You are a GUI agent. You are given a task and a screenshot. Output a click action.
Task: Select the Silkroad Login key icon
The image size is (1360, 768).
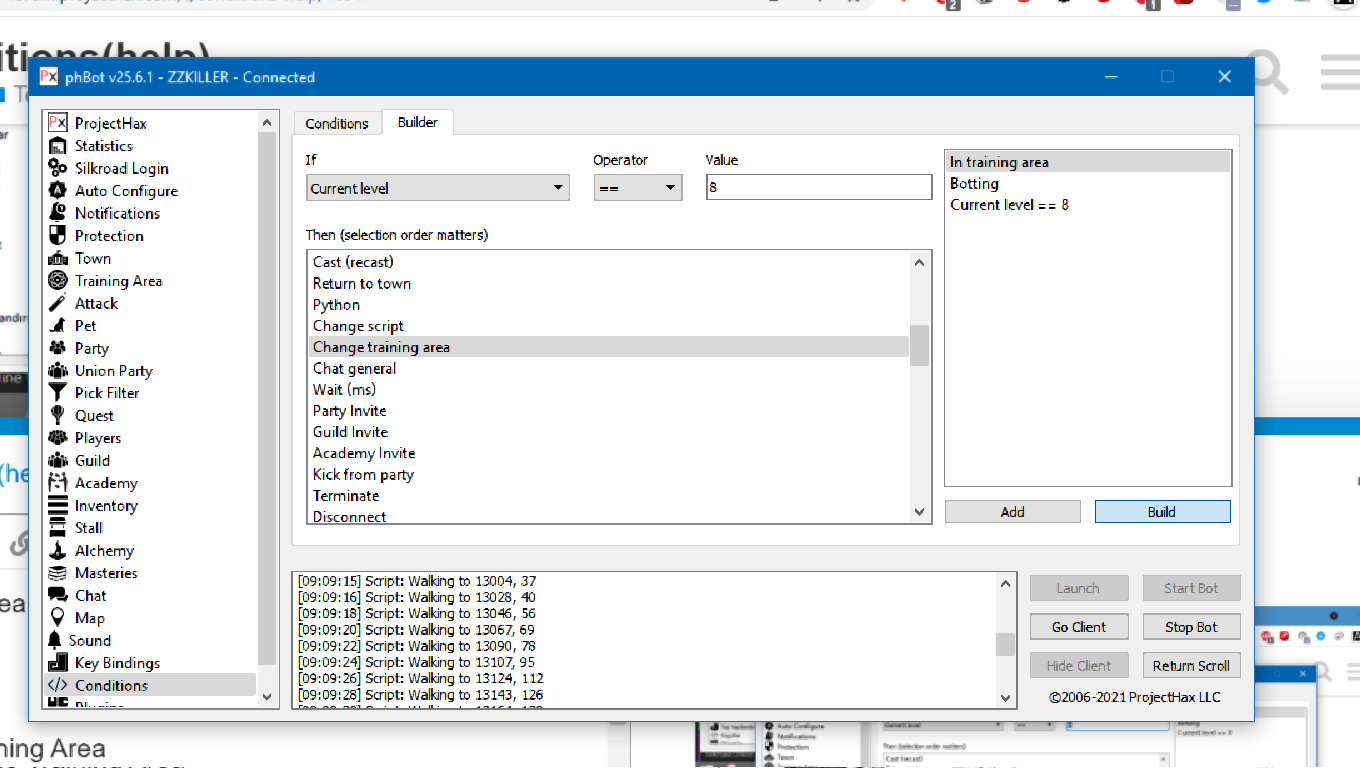tap(58, 168)
